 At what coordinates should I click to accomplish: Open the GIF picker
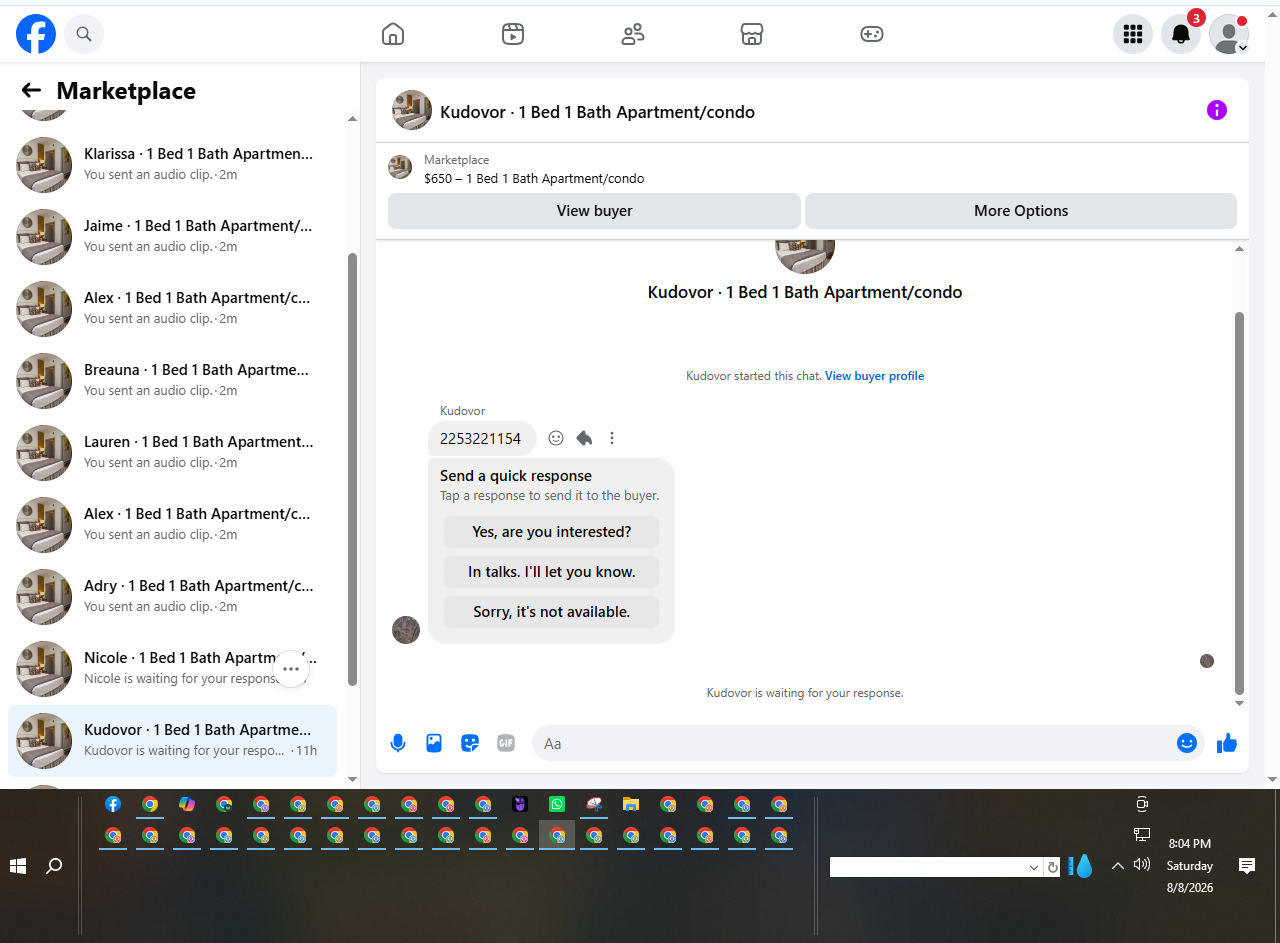click(x=506, y=743)
